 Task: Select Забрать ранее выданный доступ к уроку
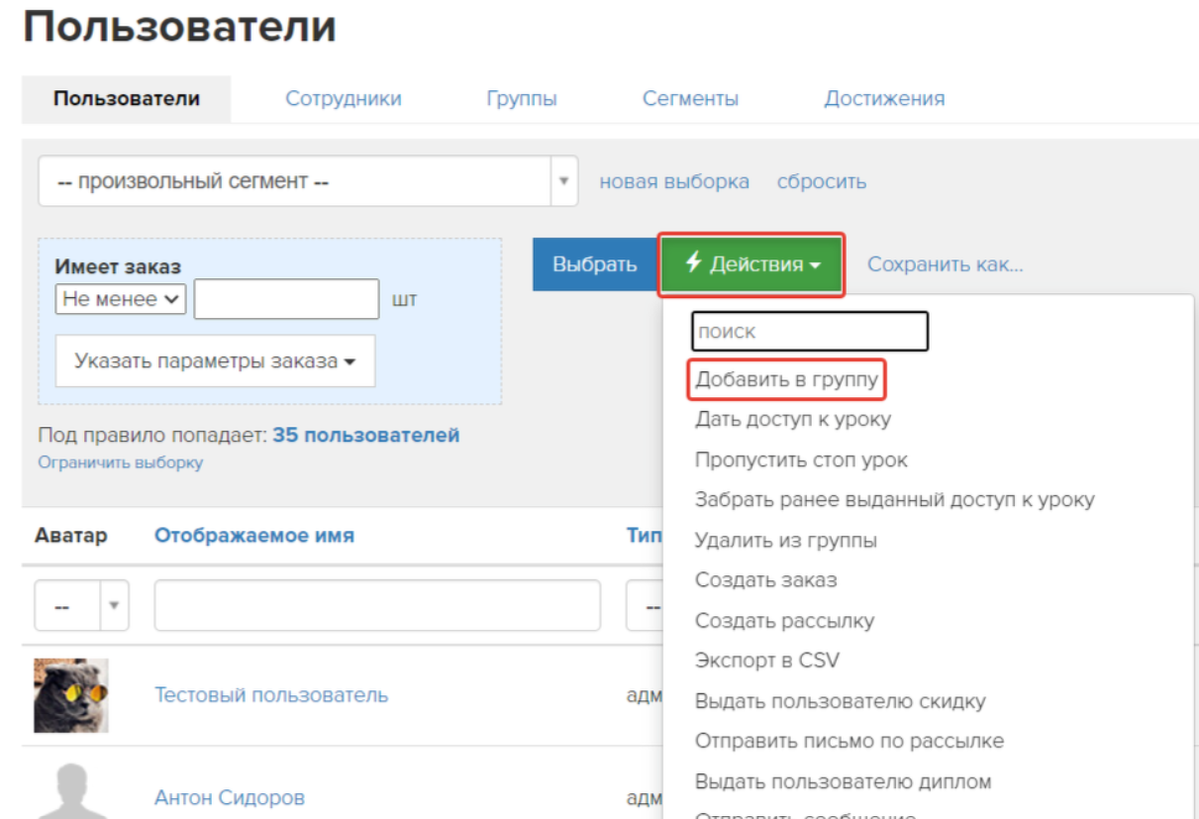point(894,500)
